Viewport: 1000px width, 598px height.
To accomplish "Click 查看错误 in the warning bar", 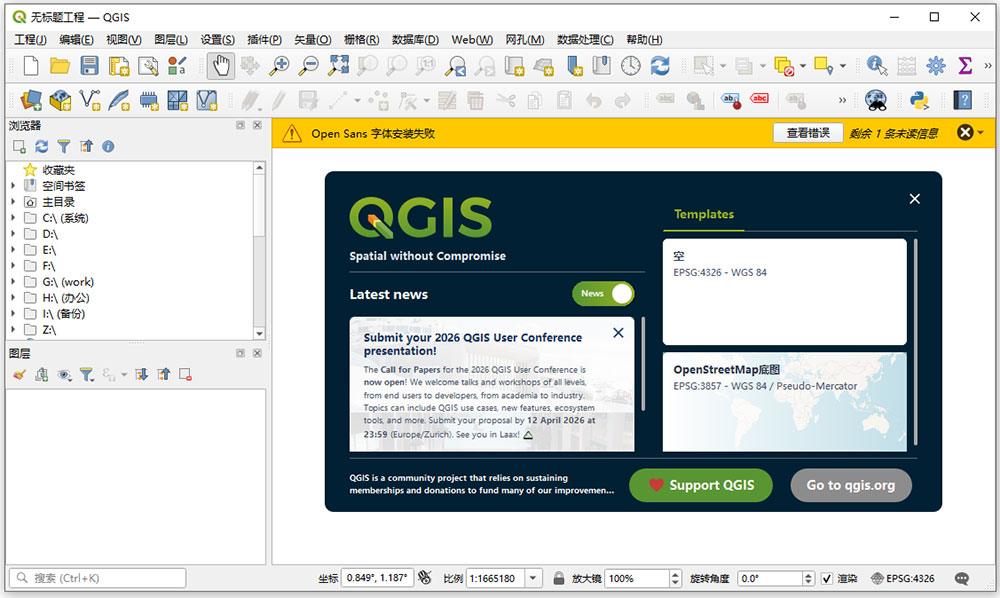I will point(807,132).
